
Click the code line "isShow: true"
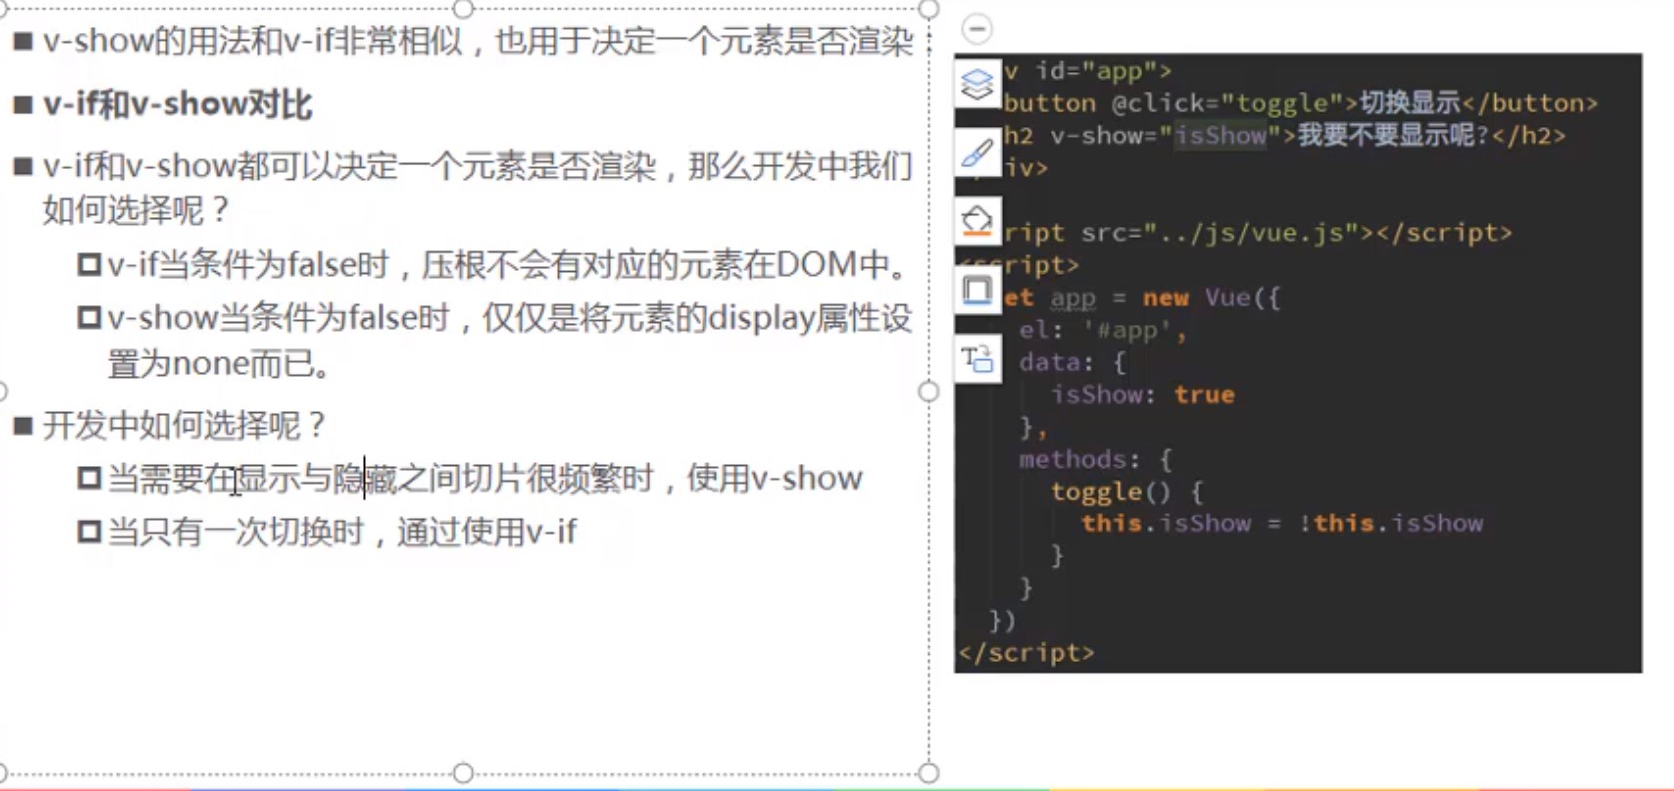(1142, 394)
